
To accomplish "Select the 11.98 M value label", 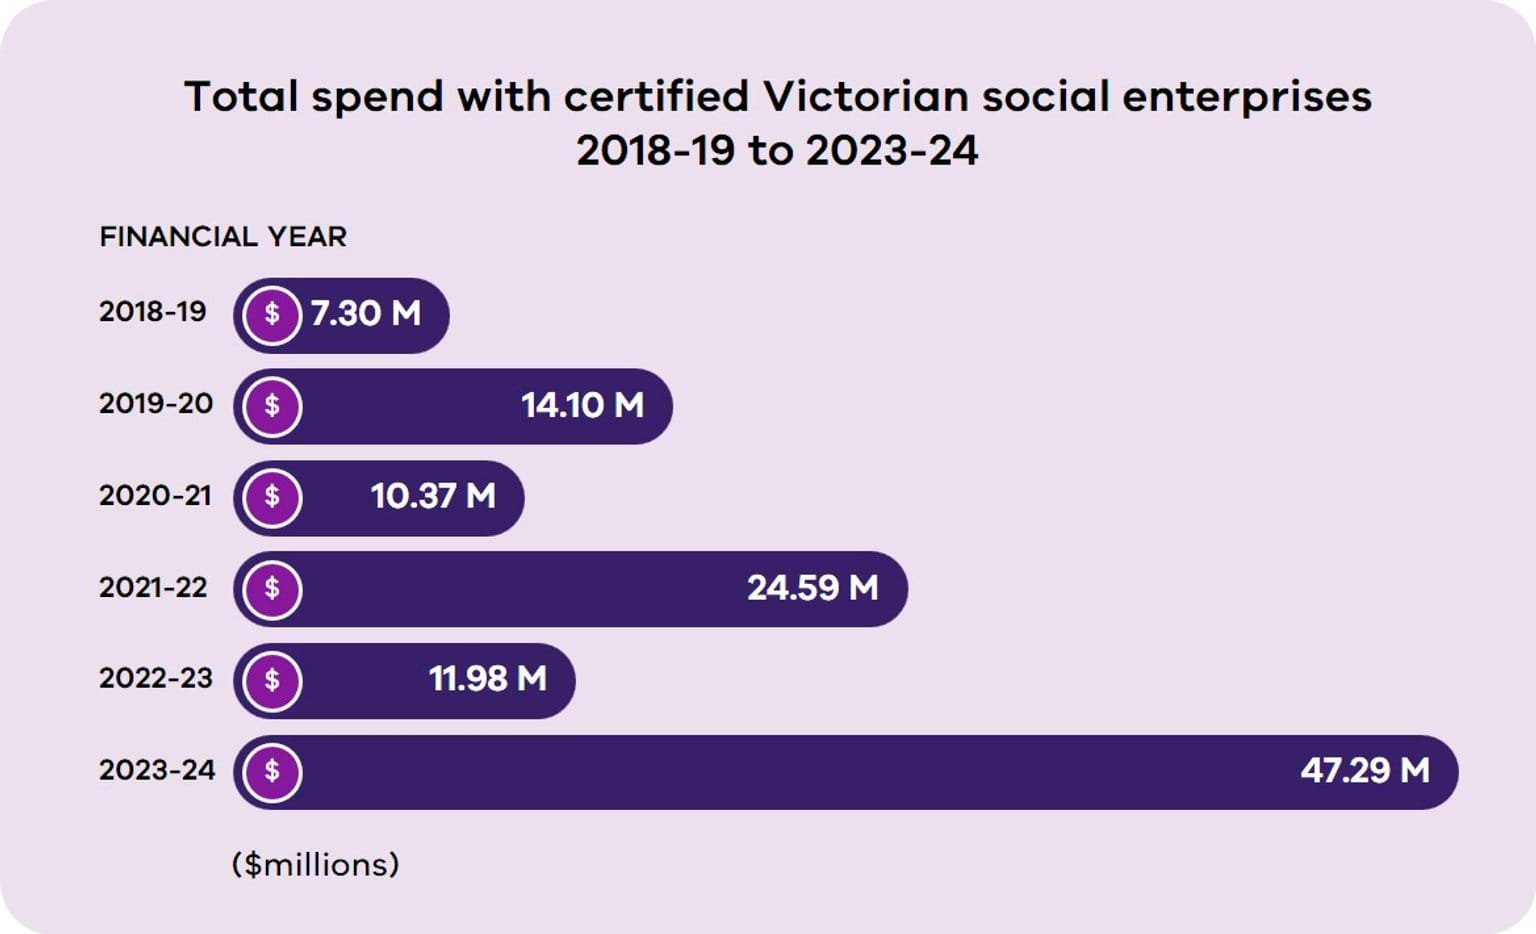I will point(488,679).
